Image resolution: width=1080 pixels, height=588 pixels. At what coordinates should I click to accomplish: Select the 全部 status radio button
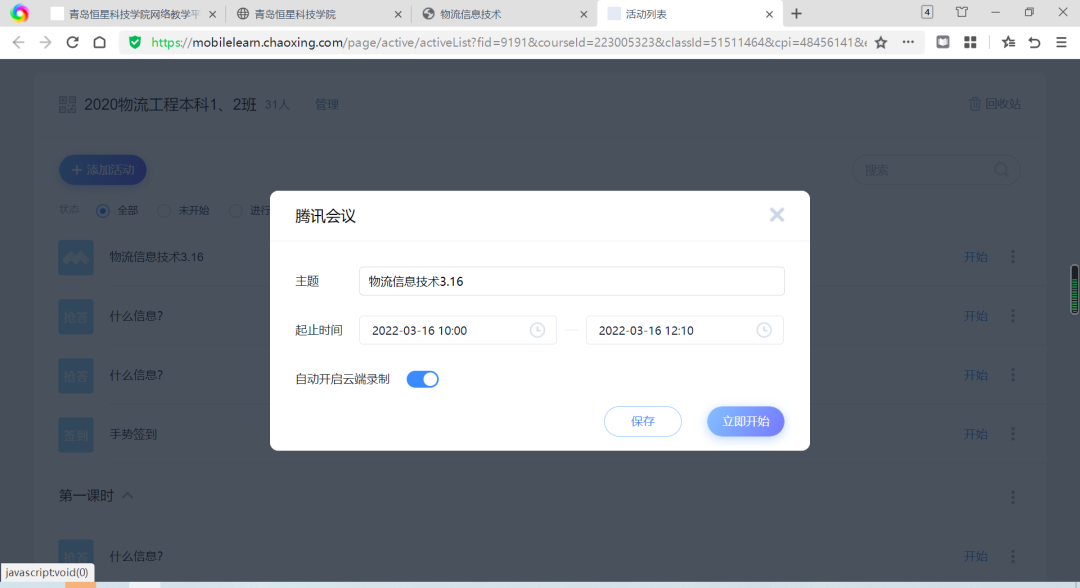coord(103,211)
